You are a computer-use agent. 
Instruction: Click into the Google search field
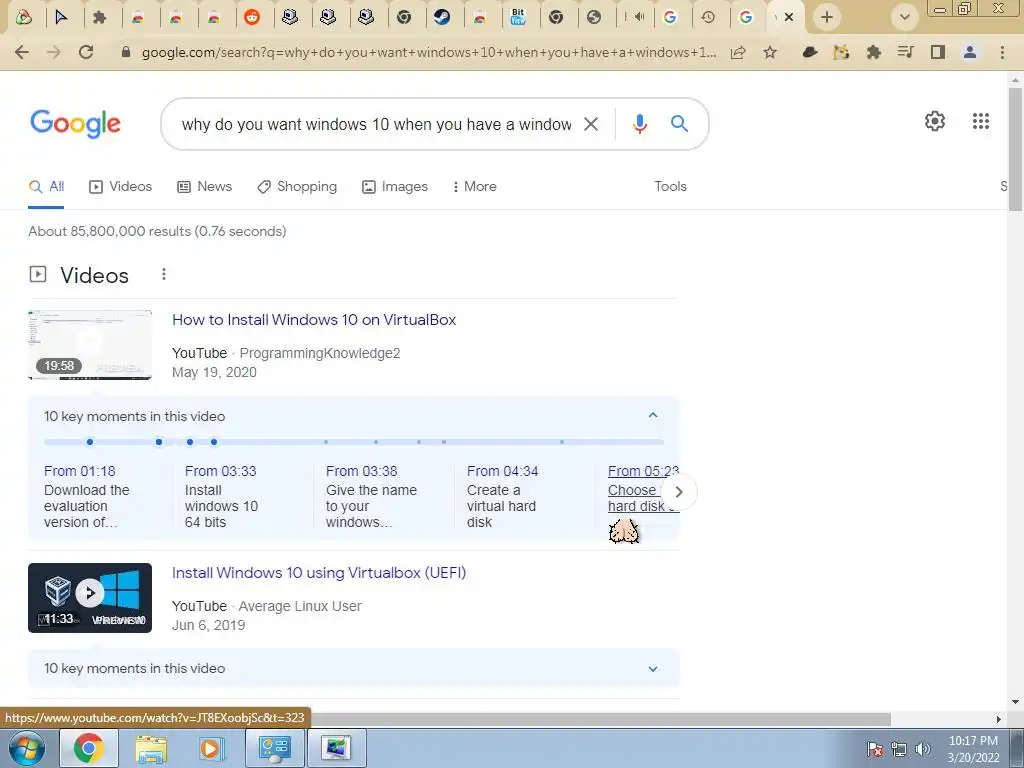tap(376, 124)
